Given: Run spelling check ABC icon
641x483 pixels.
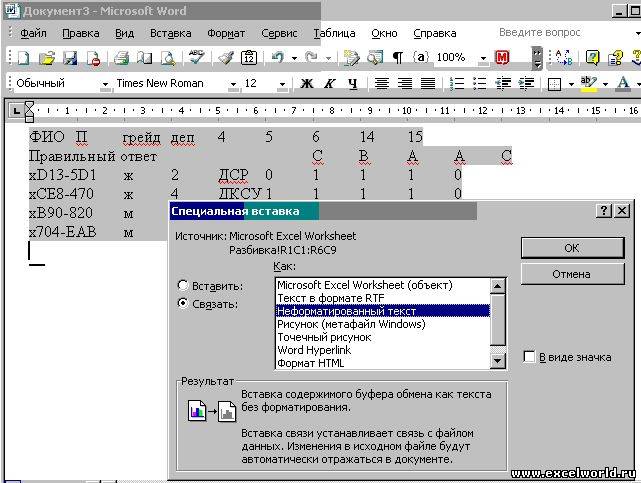Looking at the screenshot, I should (196, 57).
